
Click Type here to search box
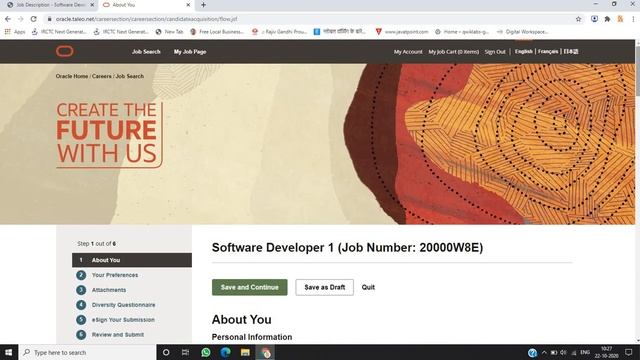click(87, 352)
